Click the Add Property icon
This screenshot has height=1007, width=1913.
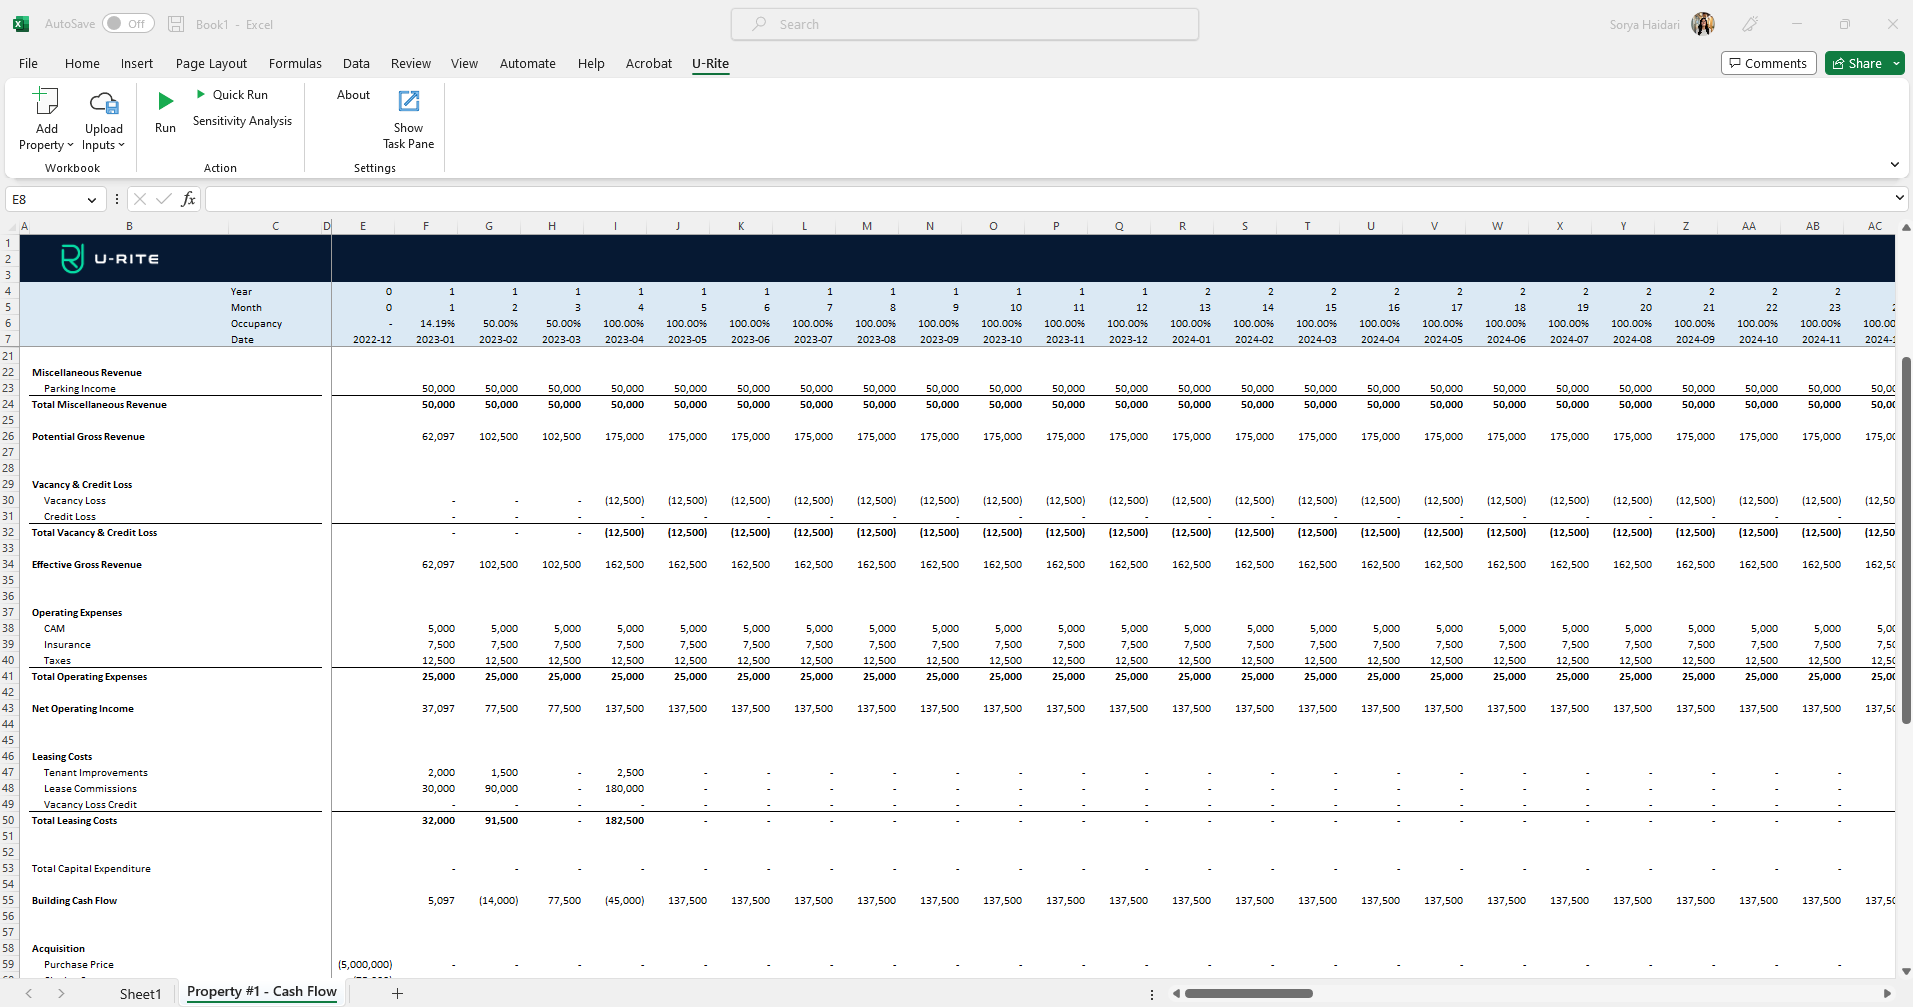46,101
